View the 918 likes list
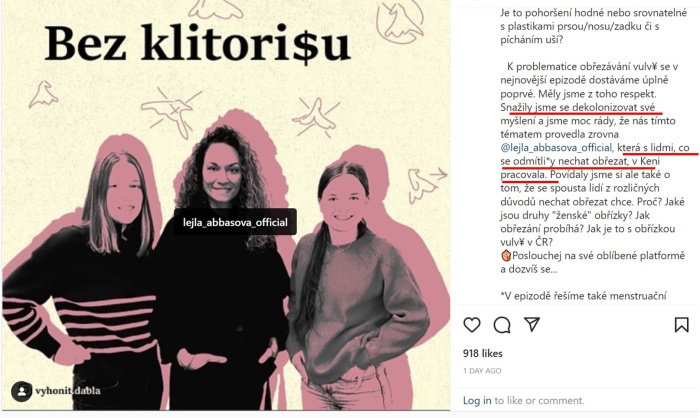 tap(483, 353)
